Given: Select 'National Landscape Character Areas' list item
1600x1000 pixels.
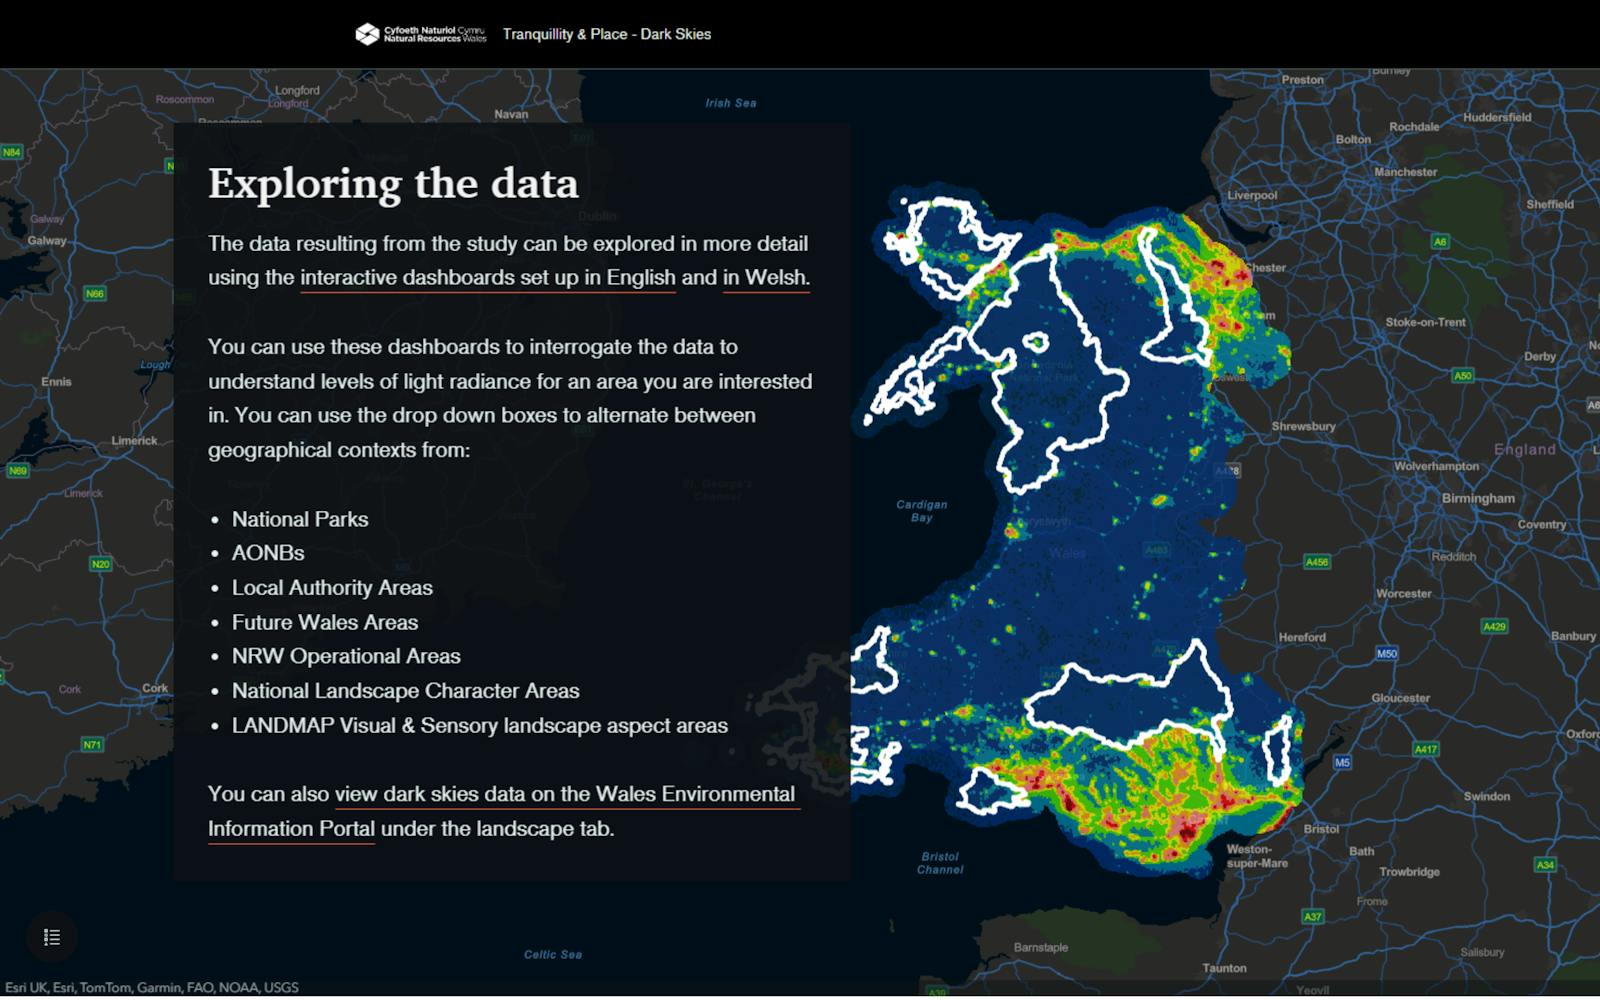Looking at the screenshot, I should click(x=406, y=691).
